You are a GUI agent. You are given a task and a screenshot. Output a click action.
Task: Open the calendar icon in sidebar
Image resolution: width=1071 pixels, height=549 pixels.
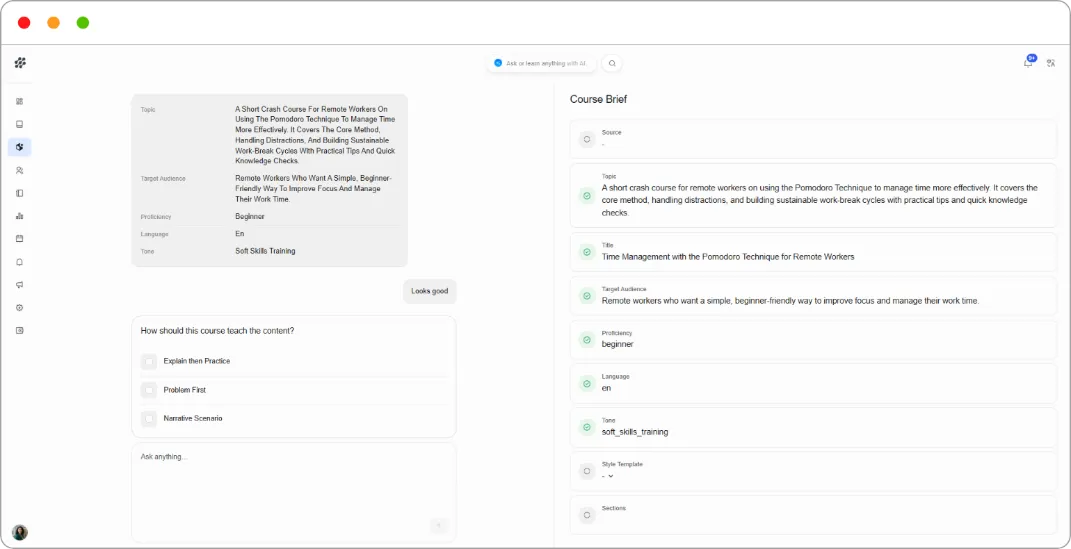coord(19,238)
